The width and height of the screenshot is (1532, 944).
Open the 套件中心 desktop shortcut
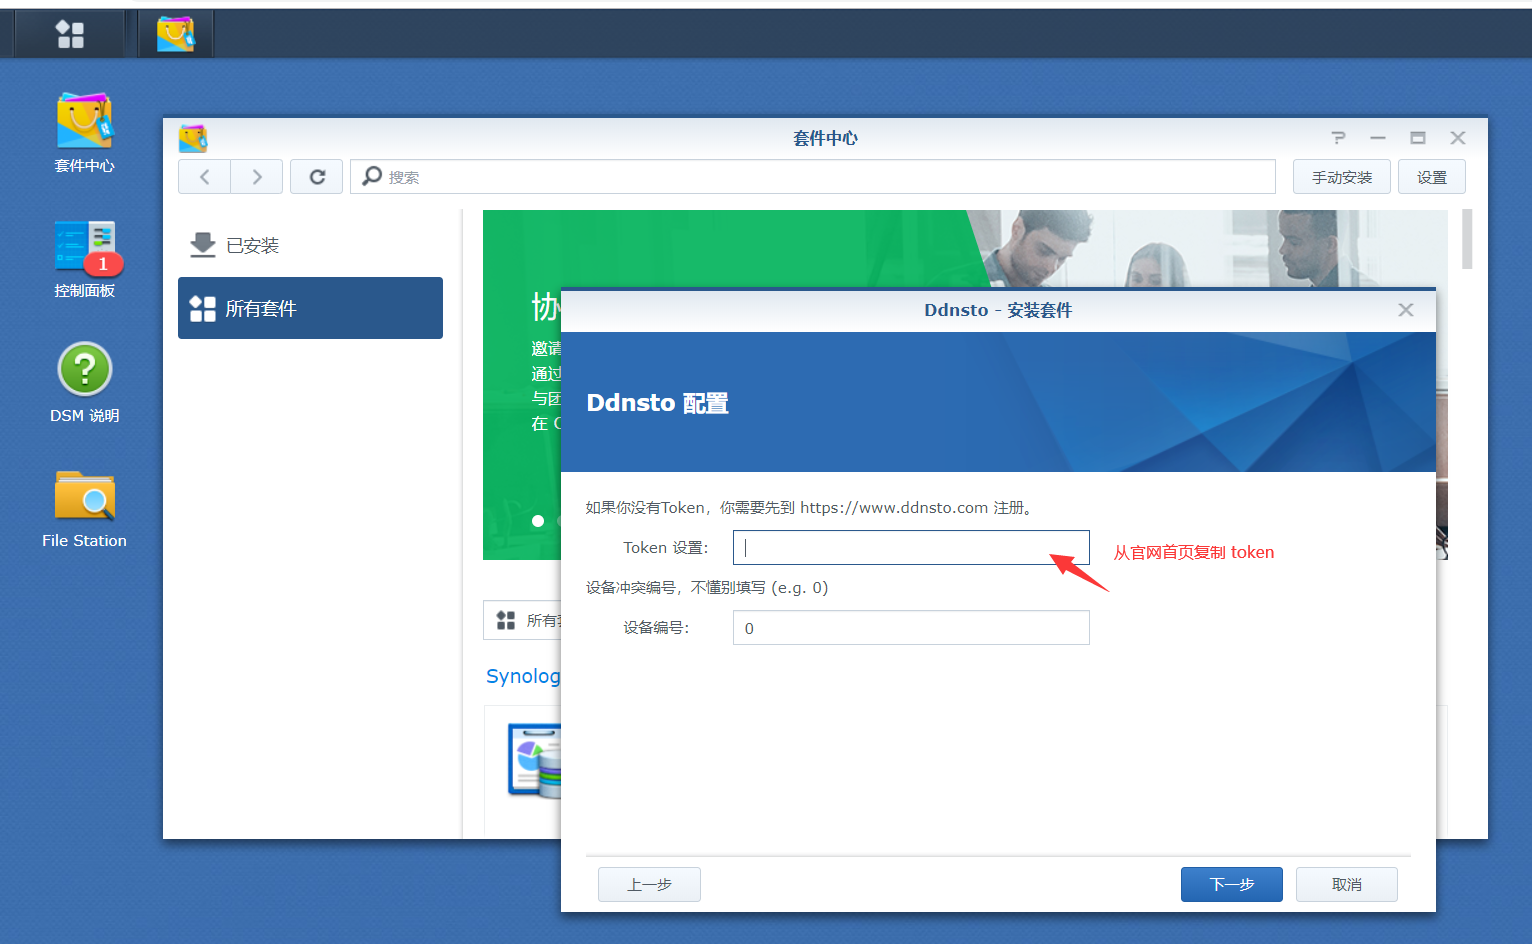point(85,133)
